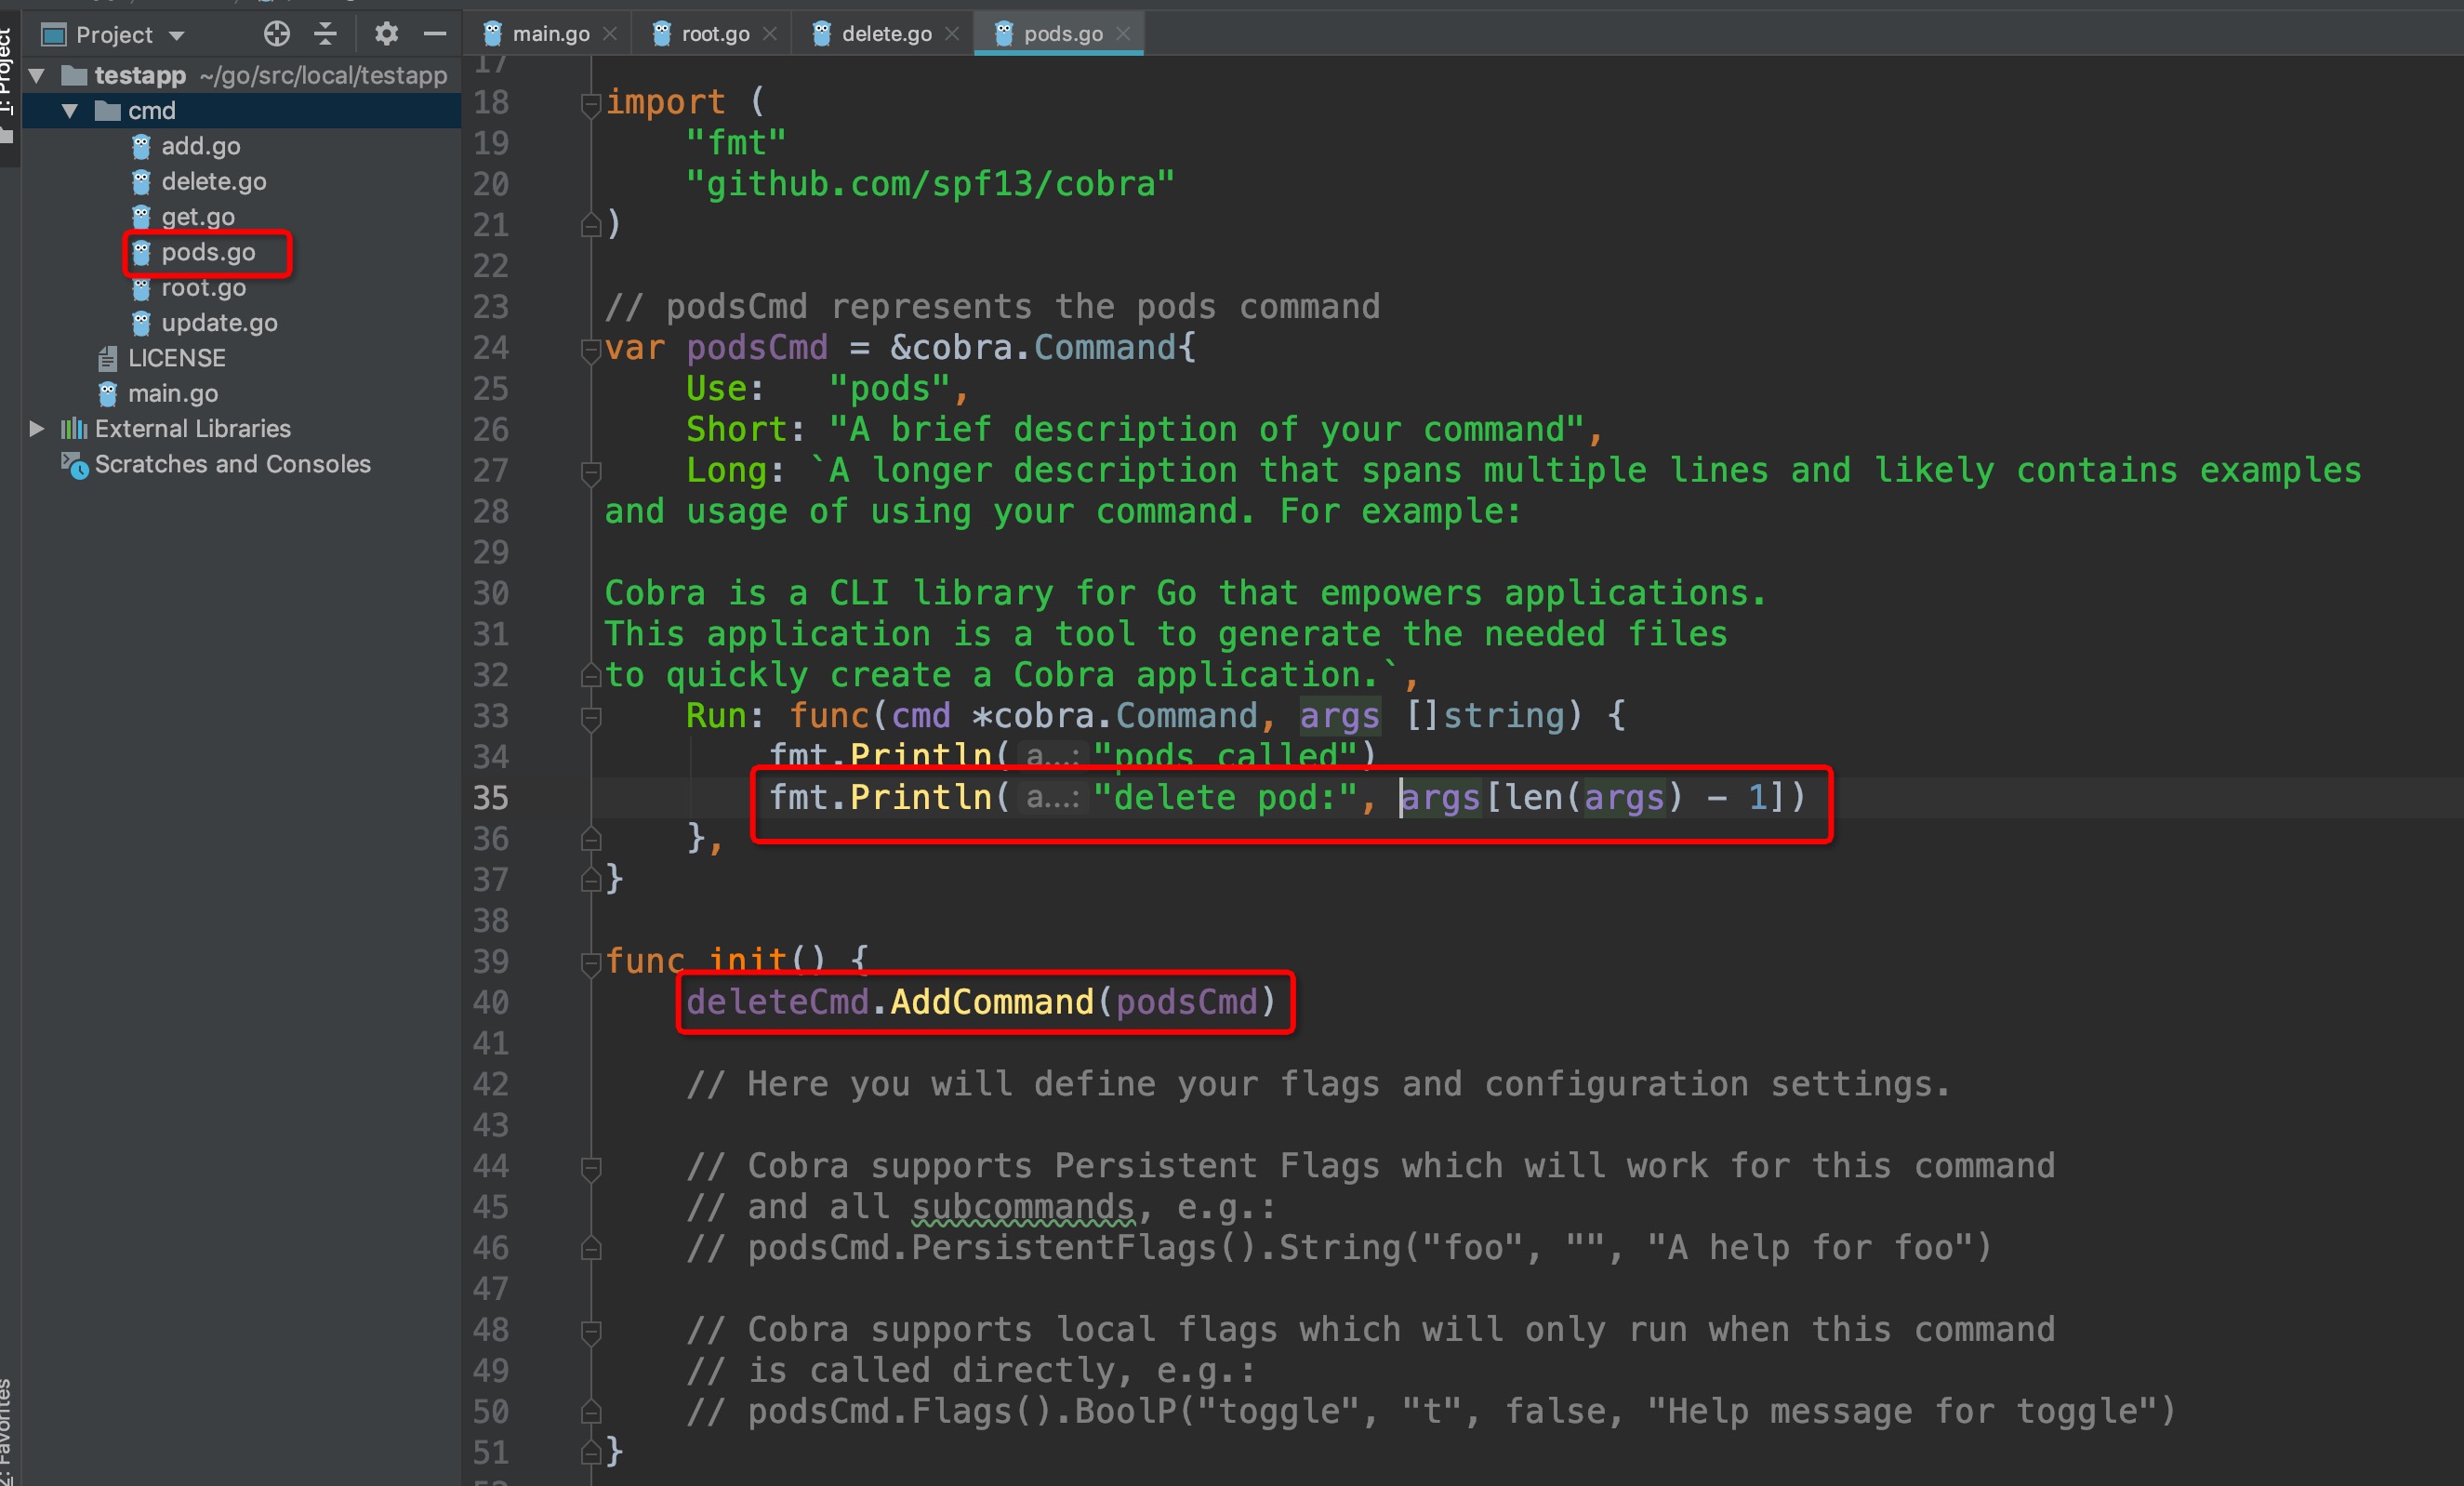The height and width of the screenshot is (1486, 2464).
Task: Fold the init function at line 39
Action: tap(590, 962)
